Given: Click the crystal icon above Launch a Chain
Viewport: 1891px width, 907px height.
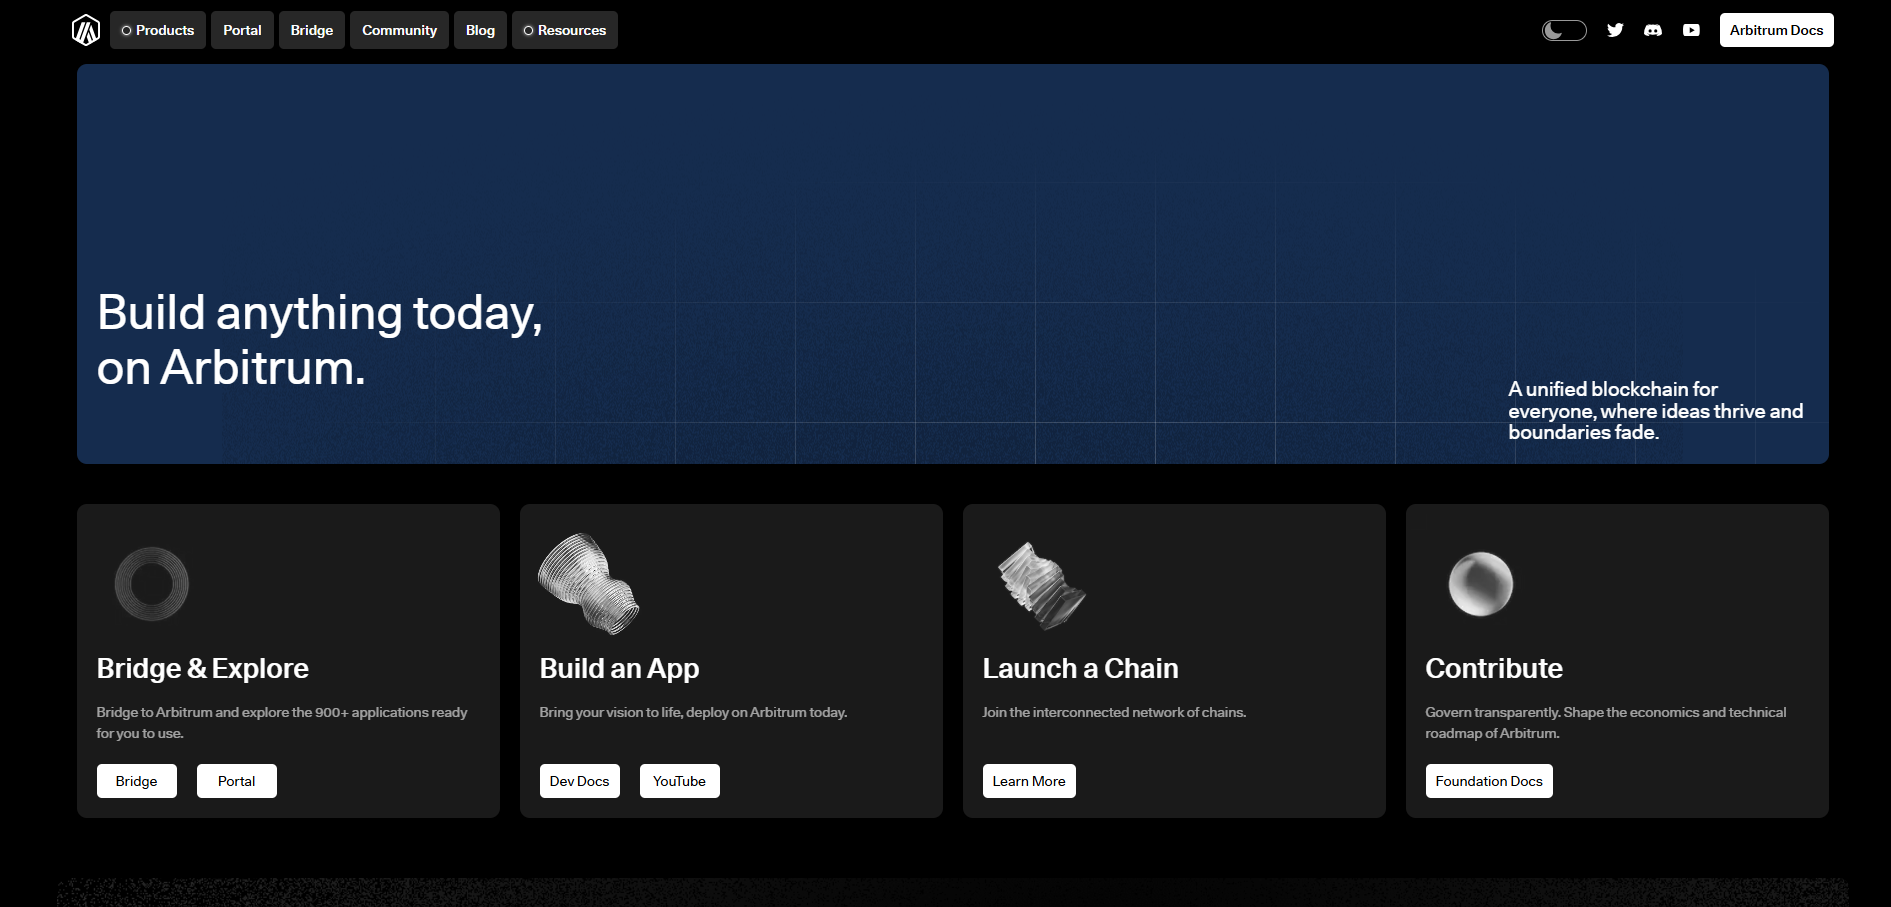Looking at the screenshot, I should pos(1041,586).
